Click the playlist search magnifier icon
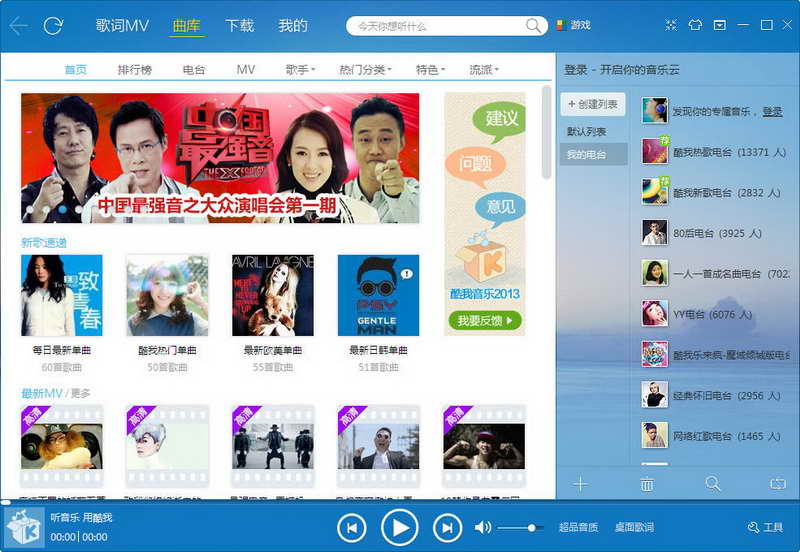The image size is (800, 552). coord(712,484)
